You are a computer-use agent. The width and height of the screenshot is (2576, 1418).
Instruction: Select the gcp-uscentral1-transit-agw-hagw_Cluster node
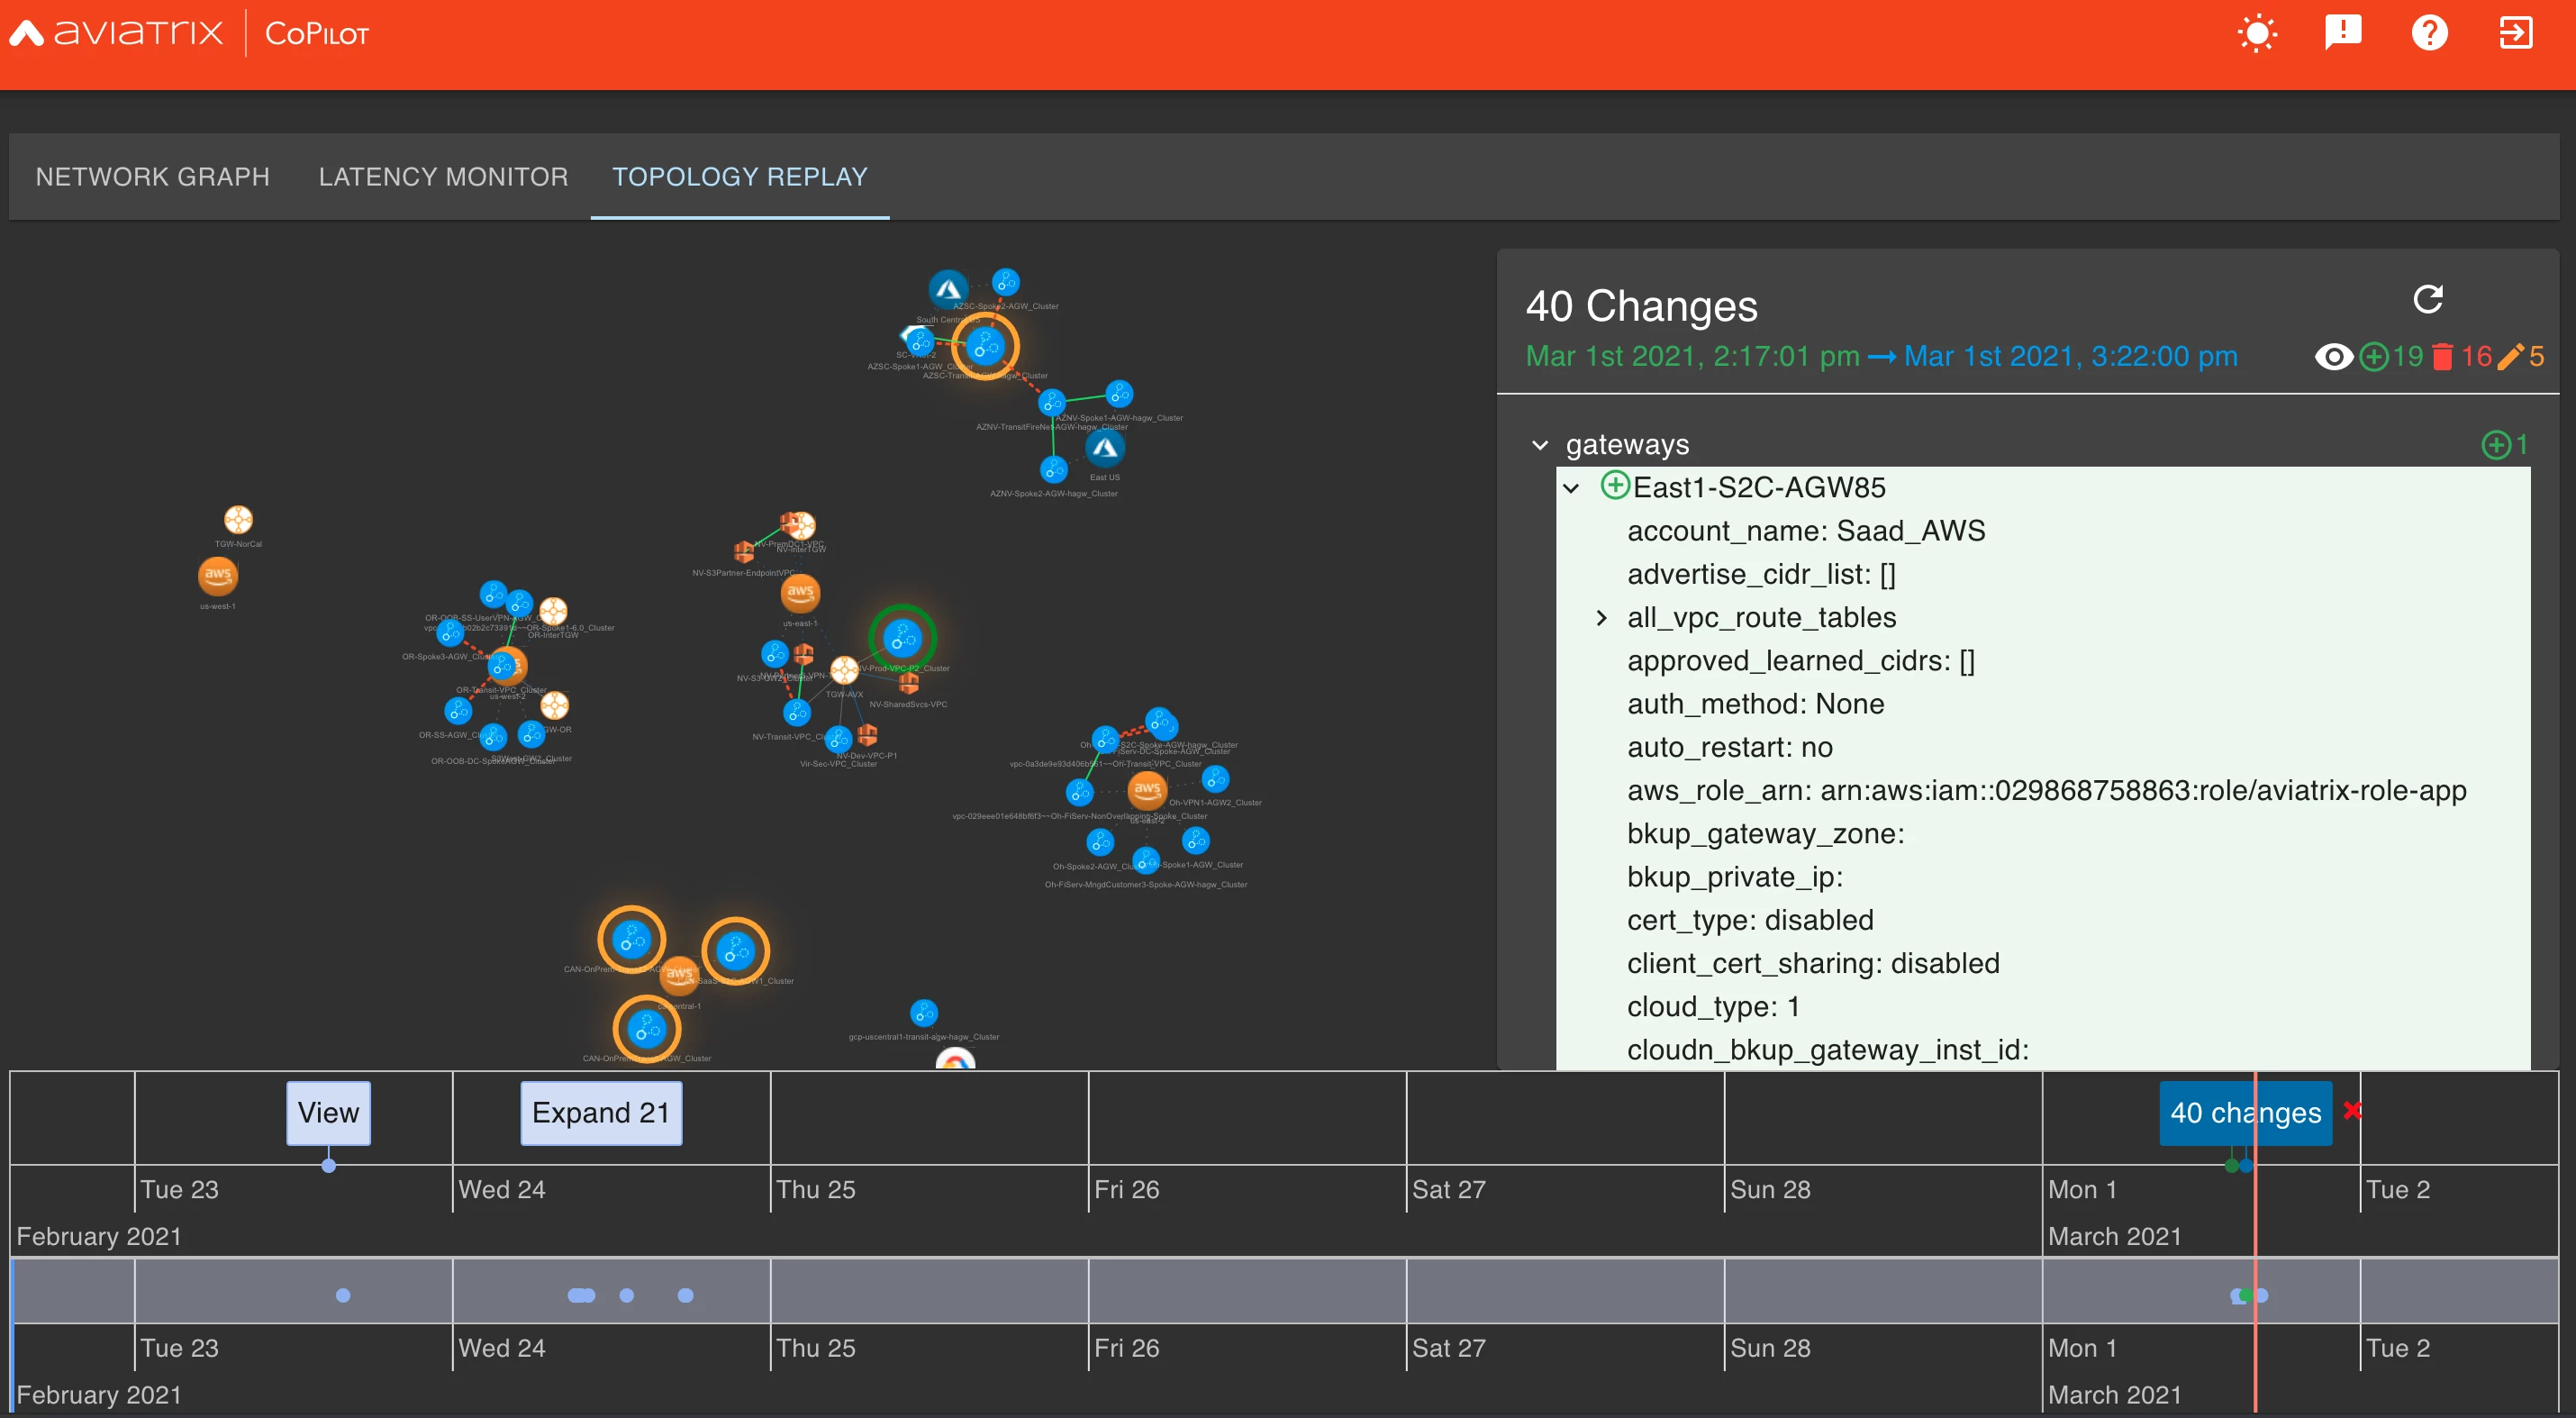pos(924,1013)
